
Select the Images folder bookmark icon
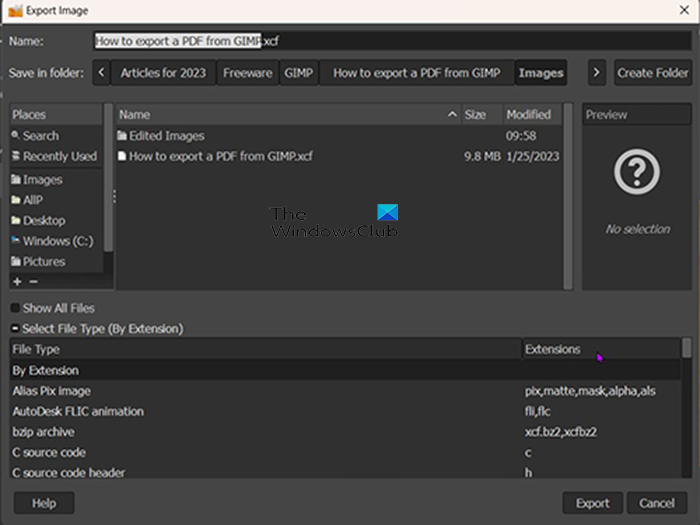click(16, 180)
